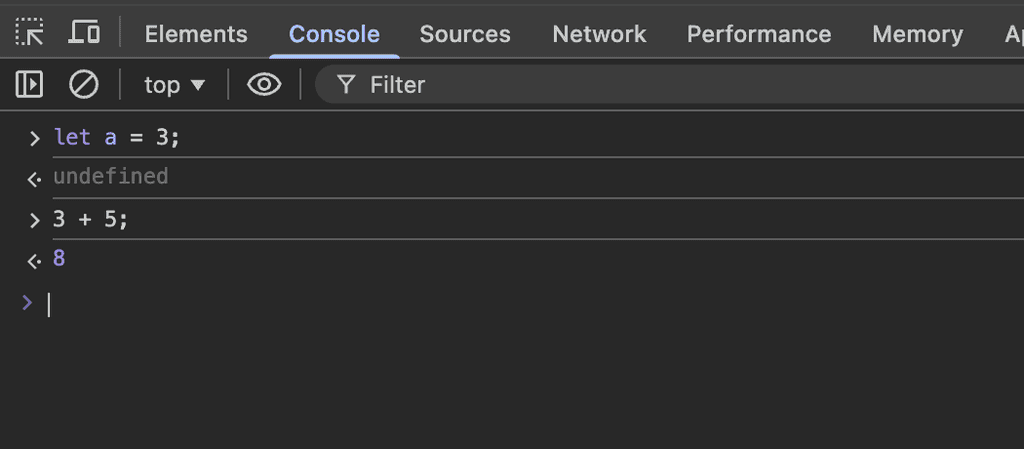The height and width of the screenshot is (449, 1024).
Task: Toggle the device toolbar icon
Action: [84, 33]
